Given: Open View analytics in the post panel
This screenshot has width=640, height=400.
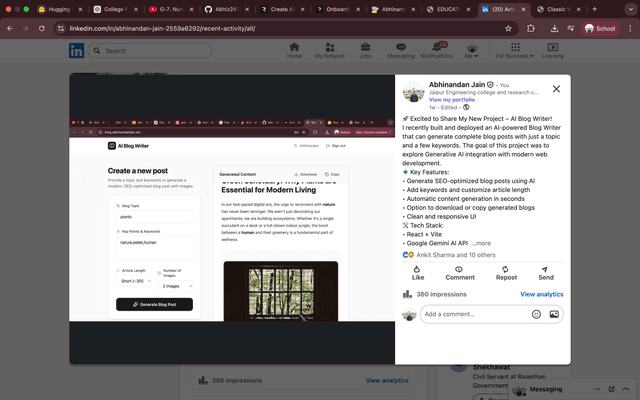Looking at the screenshot, I should click(x=542, y=294).
